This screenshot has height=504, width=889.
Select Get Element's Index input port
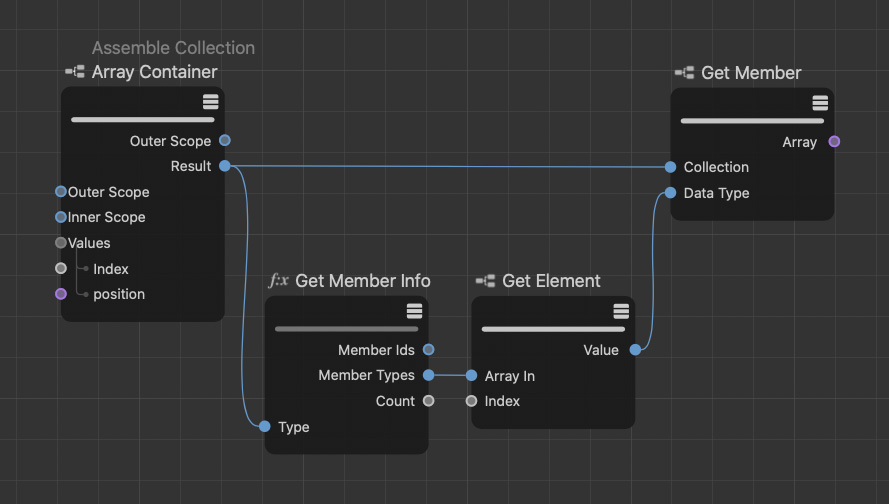pos(471,401)
